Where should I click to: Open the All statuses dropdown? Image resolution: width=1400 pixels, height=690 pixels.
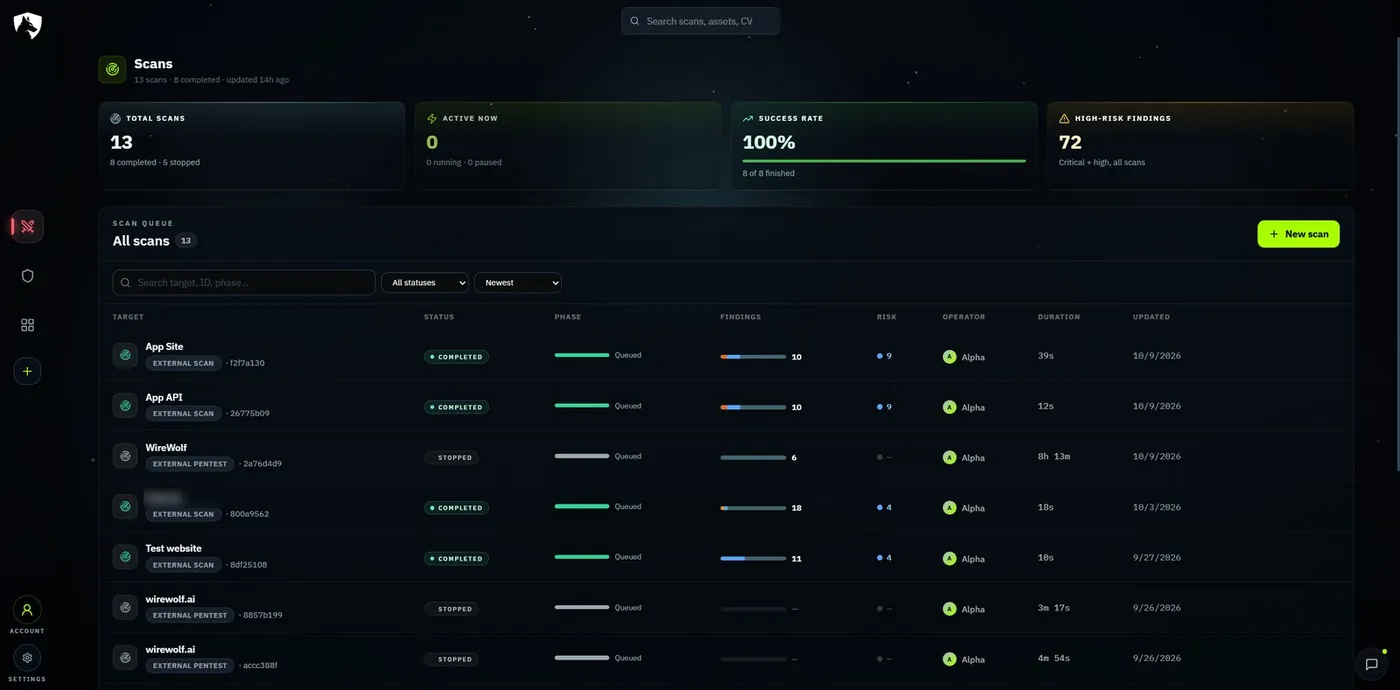[425, 283]
